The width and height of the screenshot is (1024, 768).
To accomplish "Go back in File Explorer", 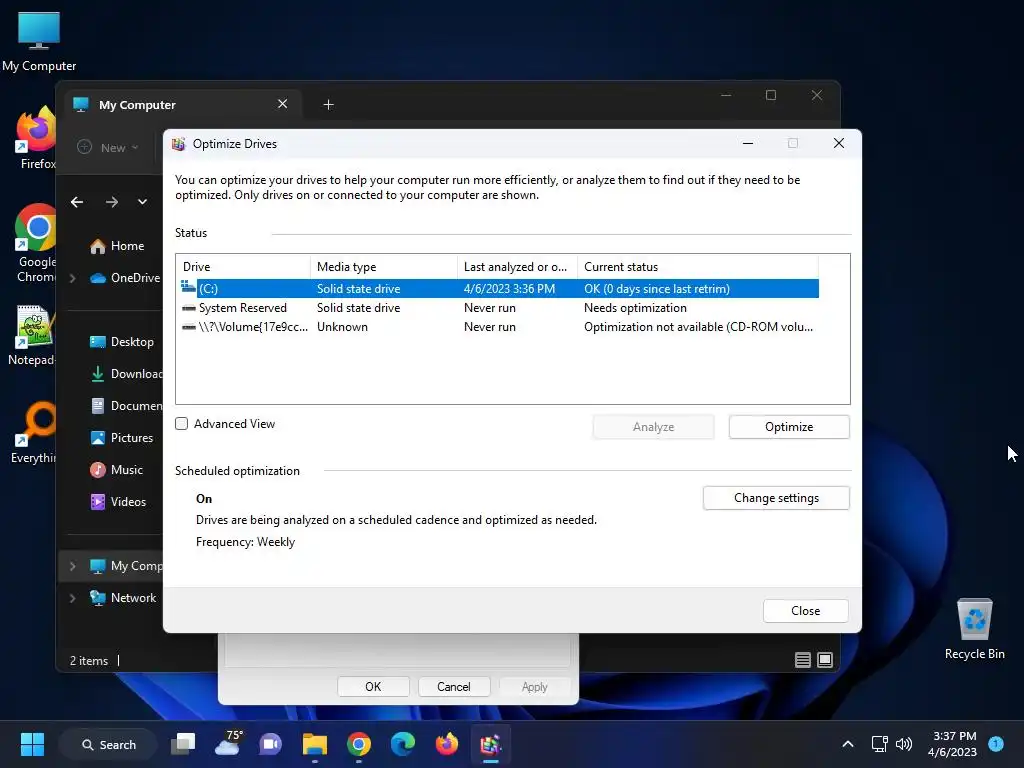I will click(x=77, y=202).
